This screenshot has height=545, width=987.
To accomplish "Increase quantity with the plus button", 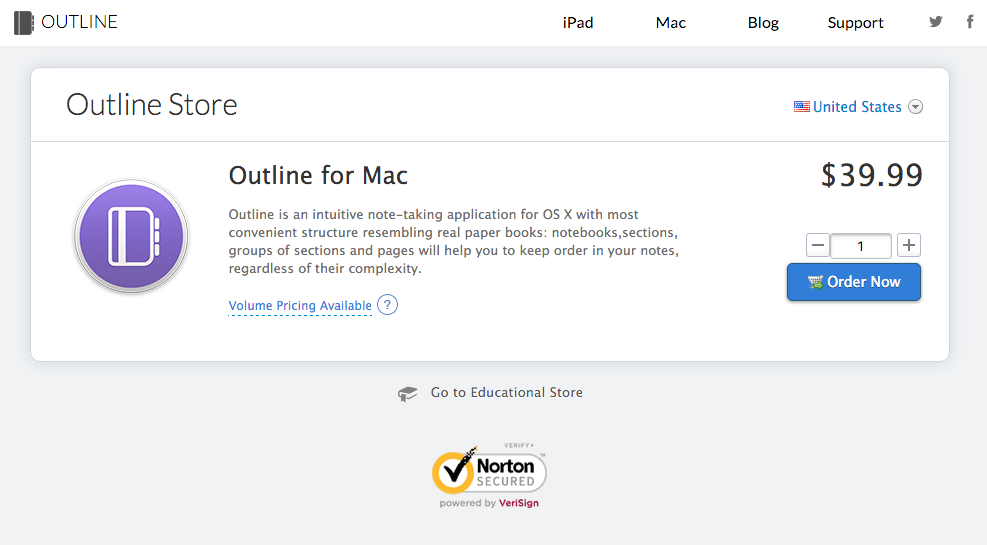I will 908,245.
